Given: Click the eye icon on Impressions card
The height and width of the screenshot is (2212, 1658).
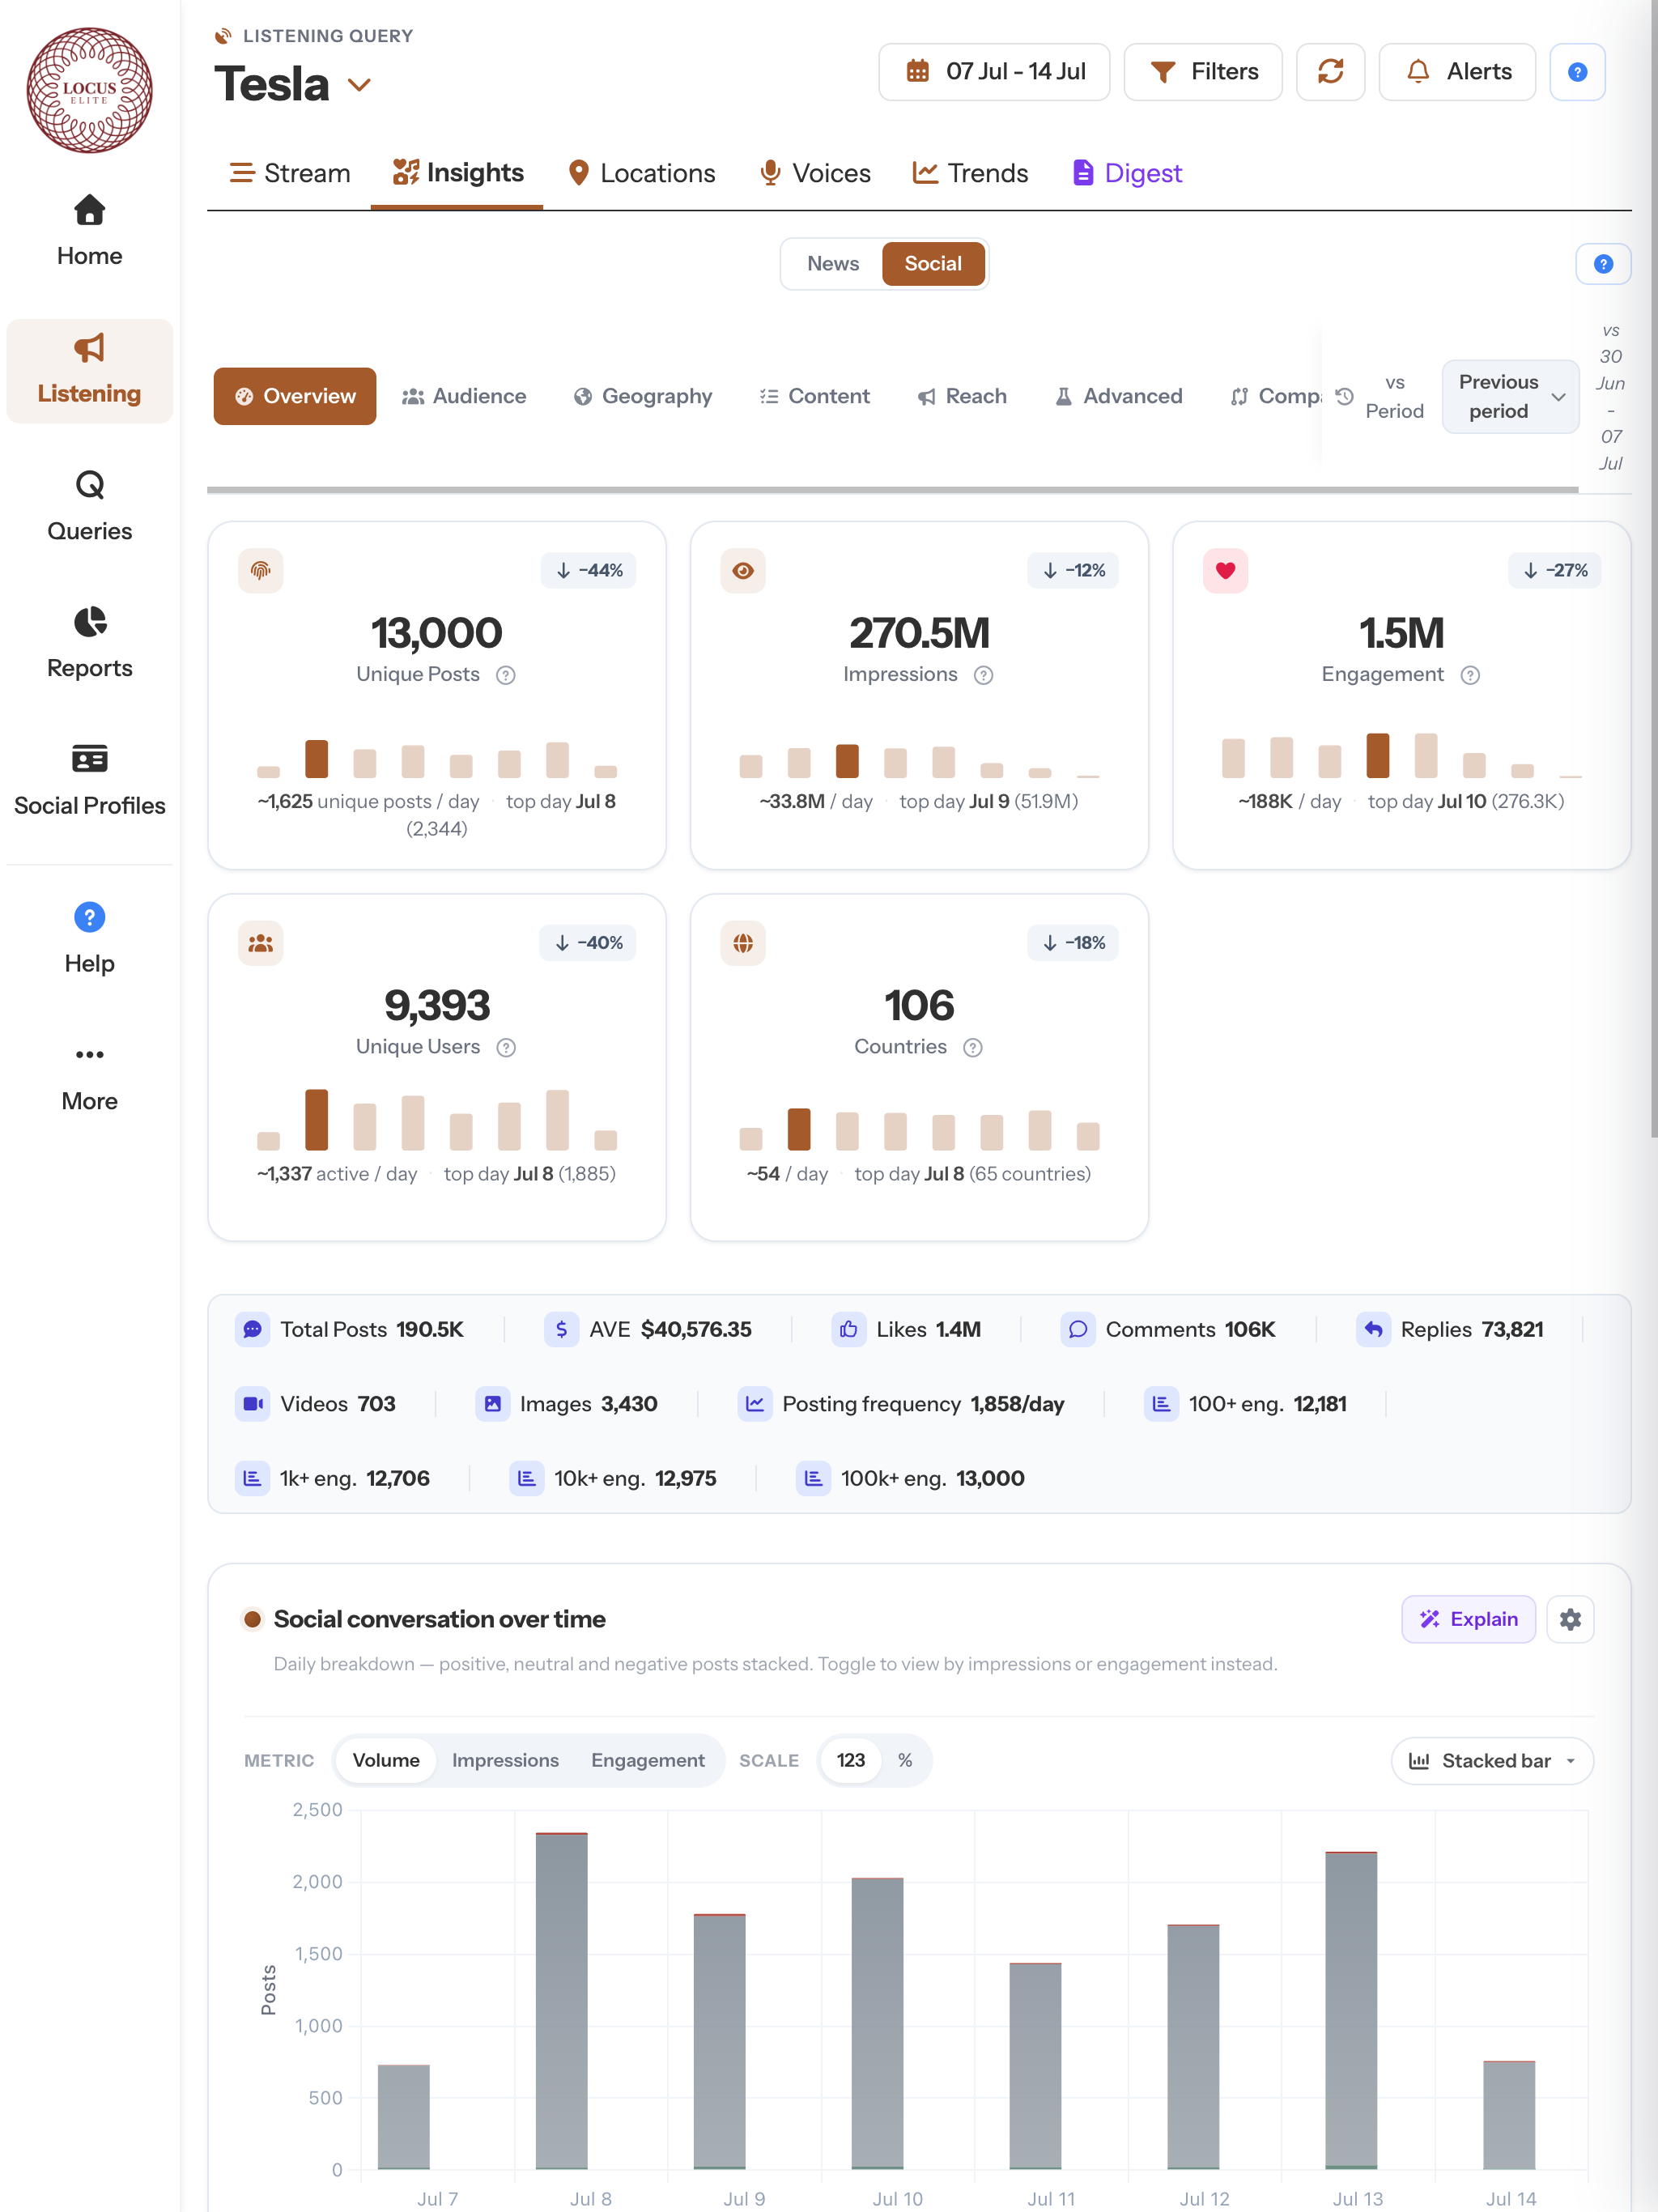Looking at the screenshot, I should pos(743,570).
